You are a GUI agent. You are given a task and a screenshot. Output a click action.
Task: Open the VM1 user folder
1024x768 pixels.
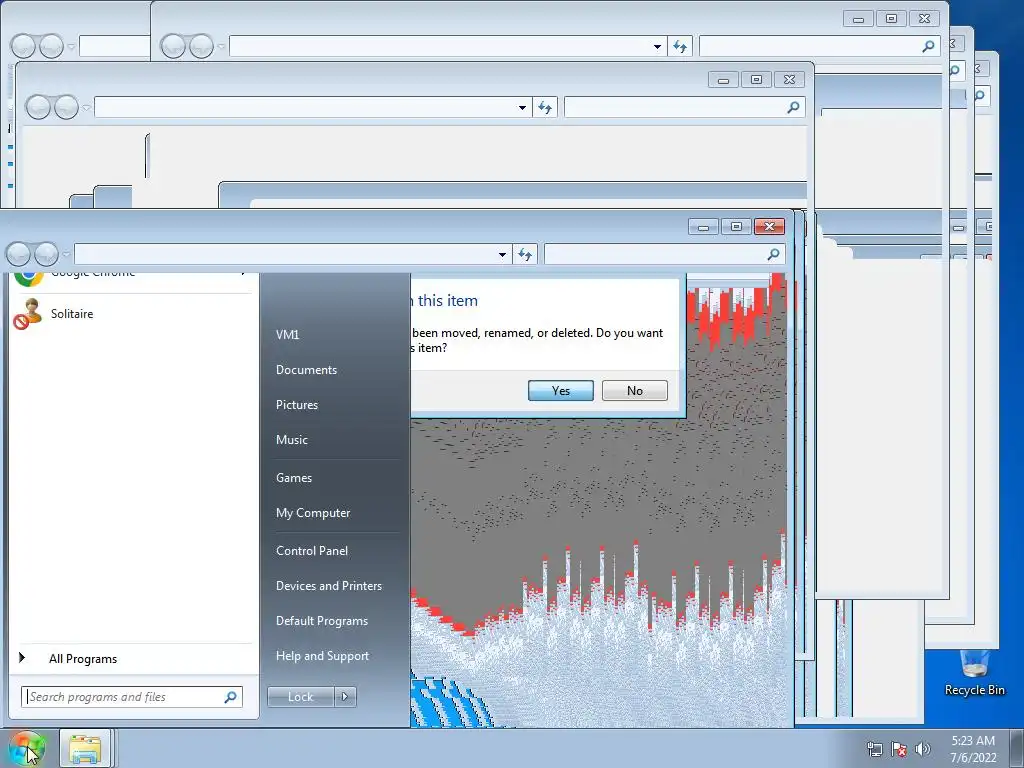coord(287,334)
